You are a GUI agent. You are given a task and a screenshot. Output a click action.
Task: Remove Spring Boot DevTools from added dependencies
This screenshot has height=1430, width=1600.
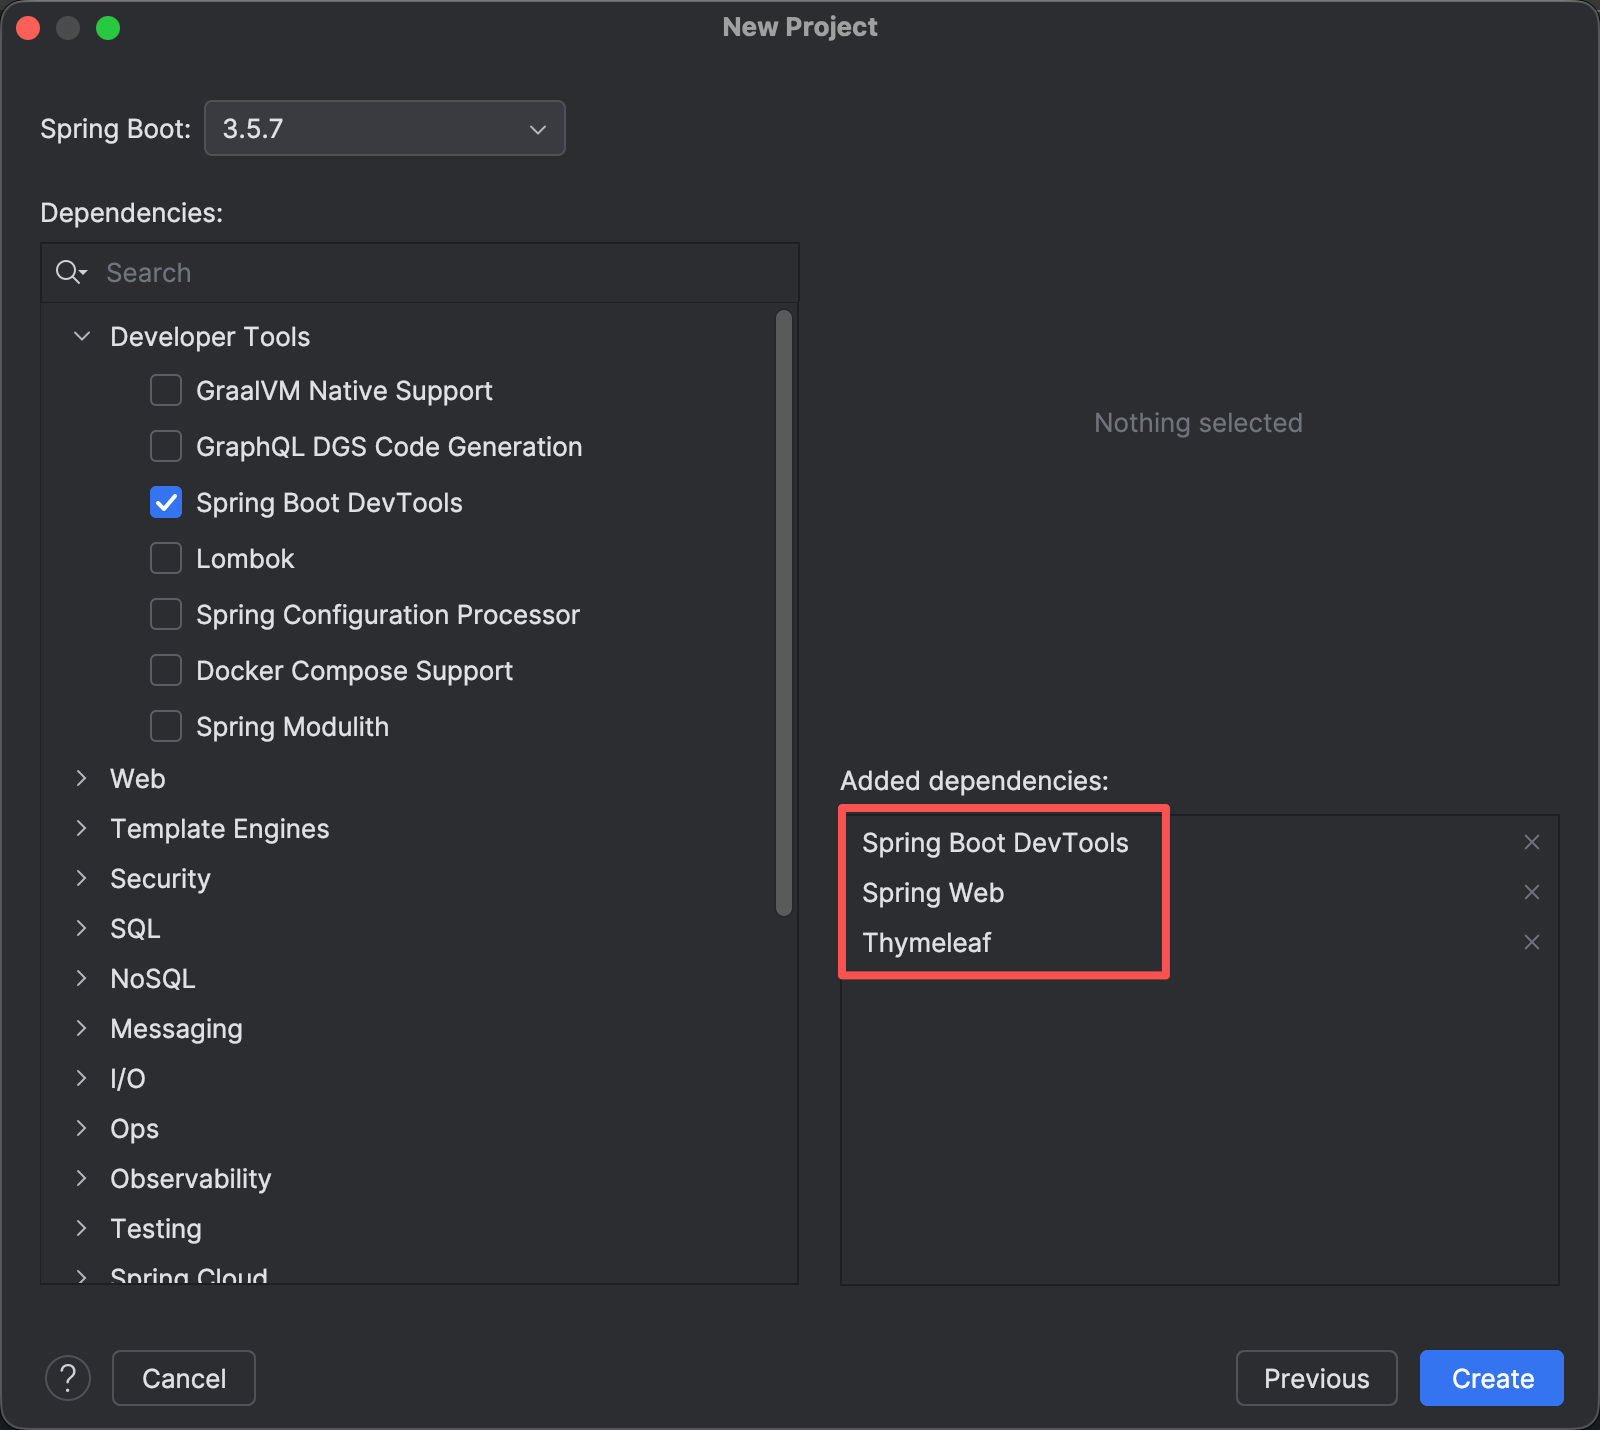pyautogui.click(x=1531, y=842)
